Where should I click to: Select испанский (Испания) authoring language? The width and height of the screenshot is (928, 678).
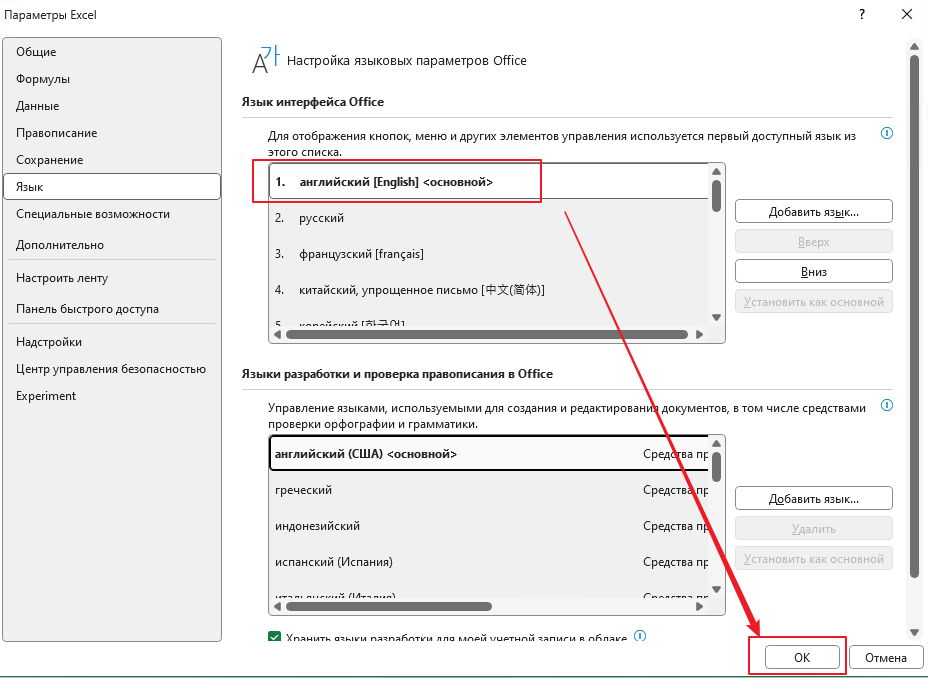pos(489,561)
